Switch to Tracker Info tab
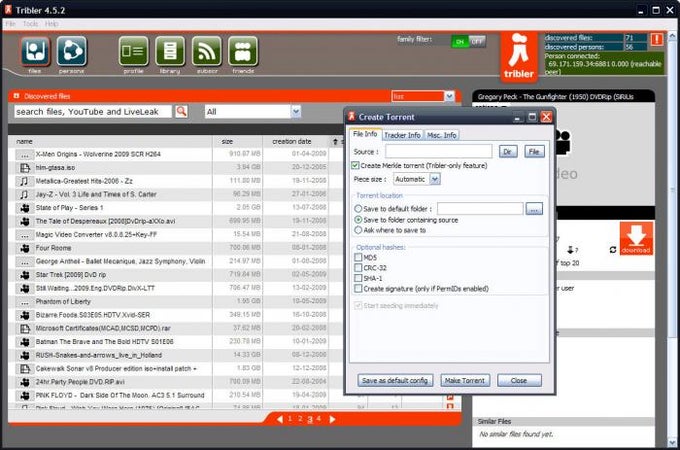 pyautogui.click(x=402, y=135)
